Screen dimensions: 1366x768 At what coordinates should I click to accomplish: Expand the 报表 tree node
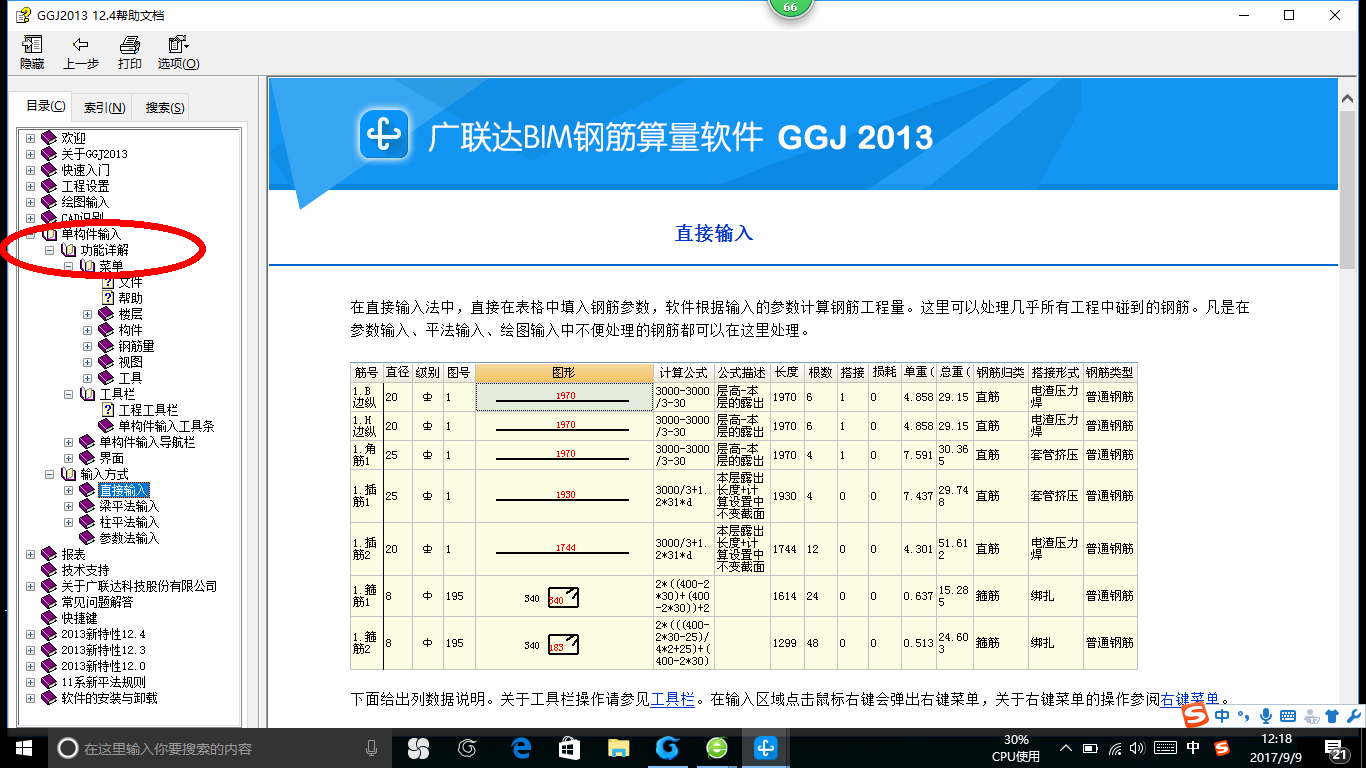coord(30,554)
